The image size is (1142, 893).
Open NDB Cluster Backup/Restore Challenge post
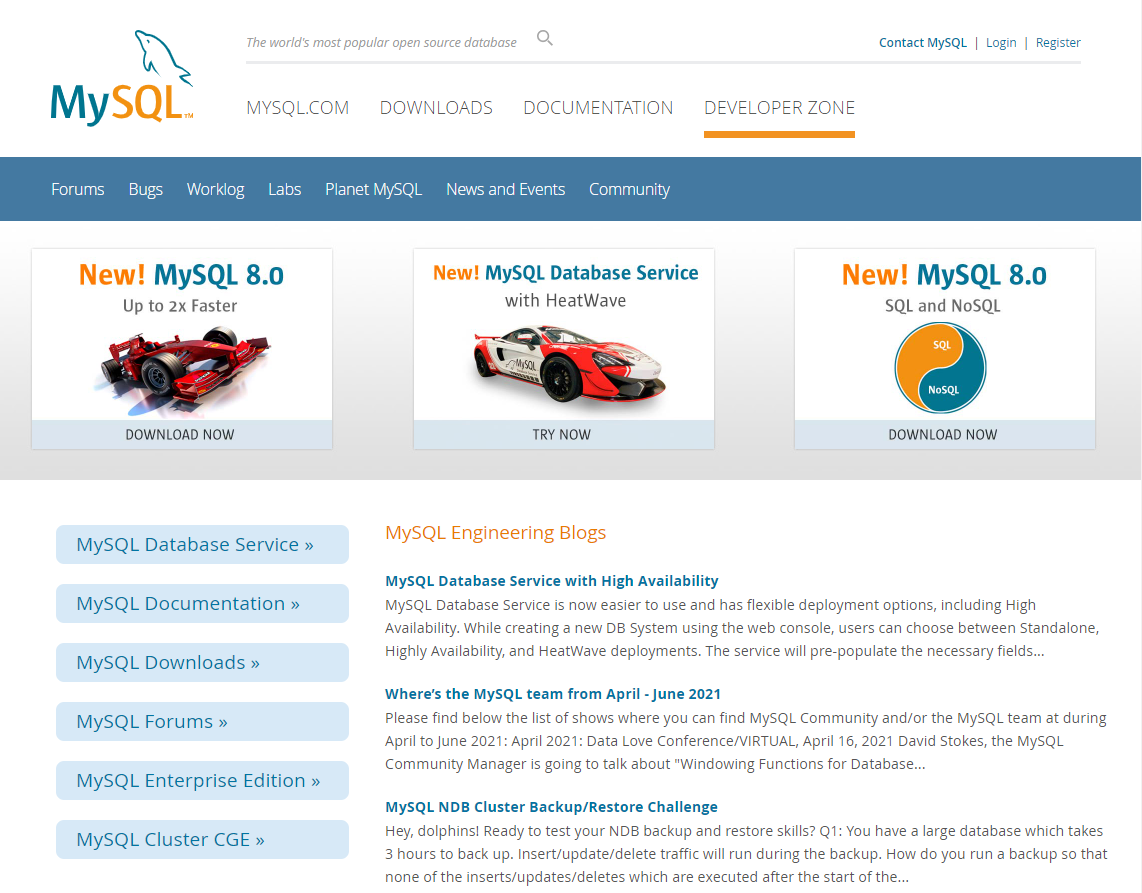coord(551,806)
